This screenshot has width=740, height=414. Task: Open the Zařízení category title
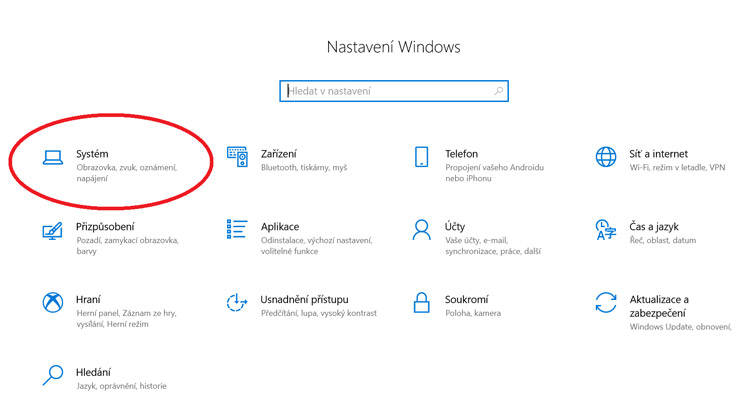pos(279,154)
